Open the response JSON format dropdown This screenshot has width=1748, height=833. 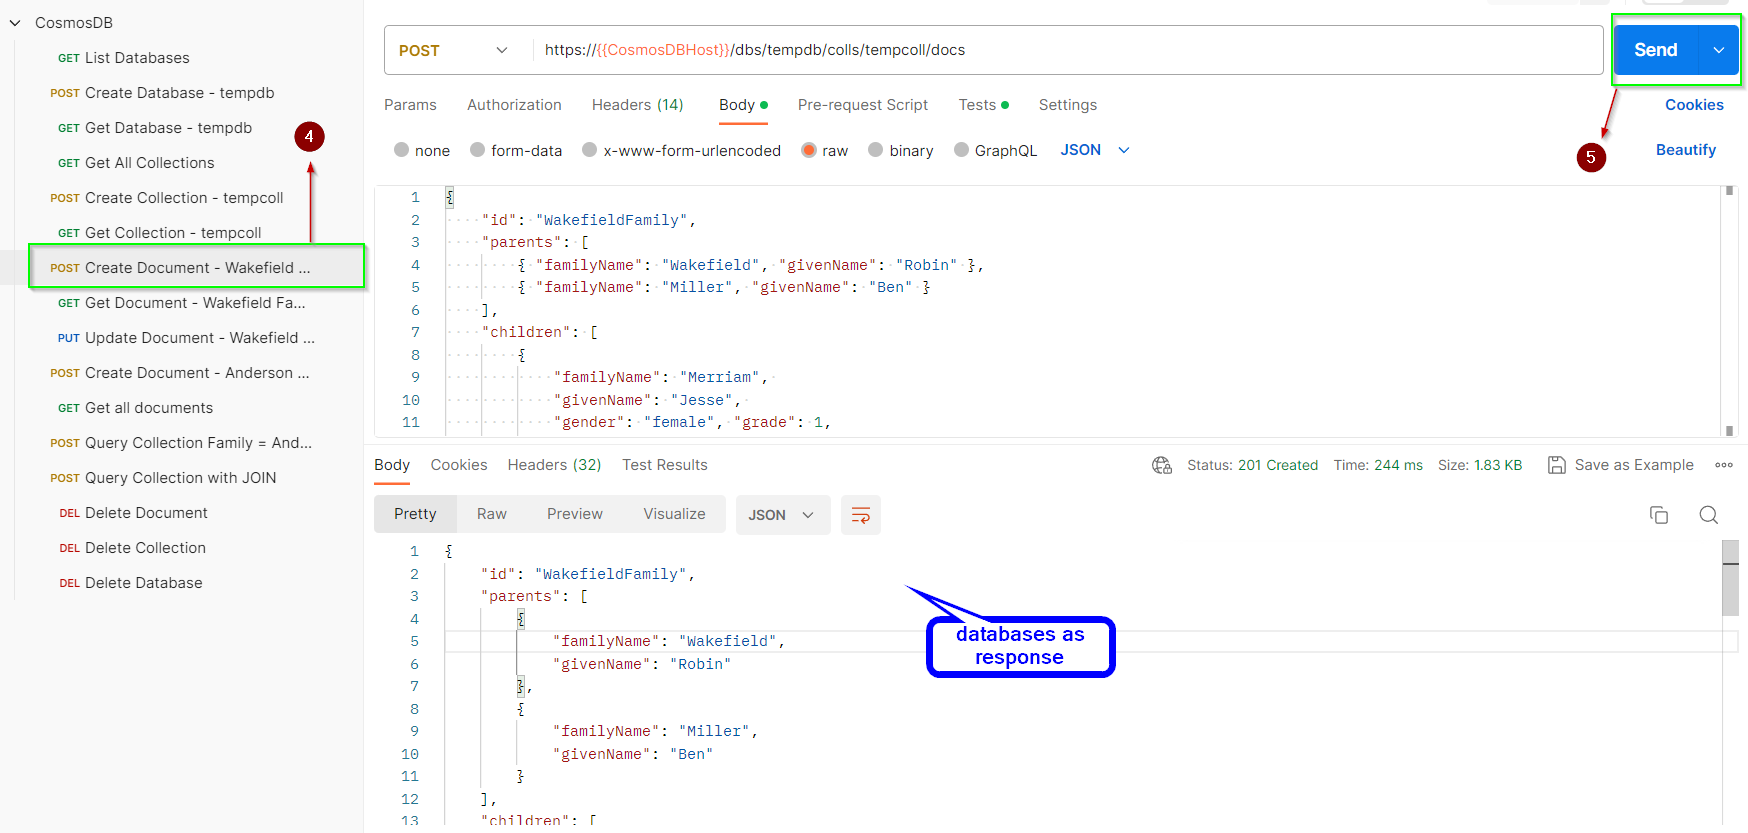pyautogui.click(x=783, y=515)
